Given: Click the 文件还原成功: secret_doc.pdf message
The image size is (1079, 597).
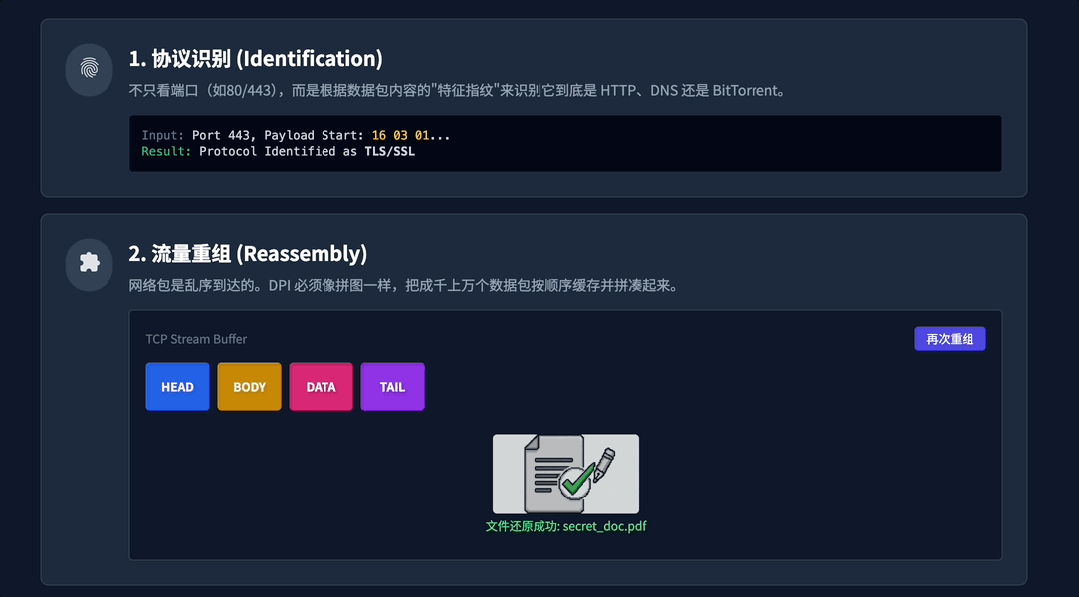Looking at the screenshot, I should click(x=566, y=526).
